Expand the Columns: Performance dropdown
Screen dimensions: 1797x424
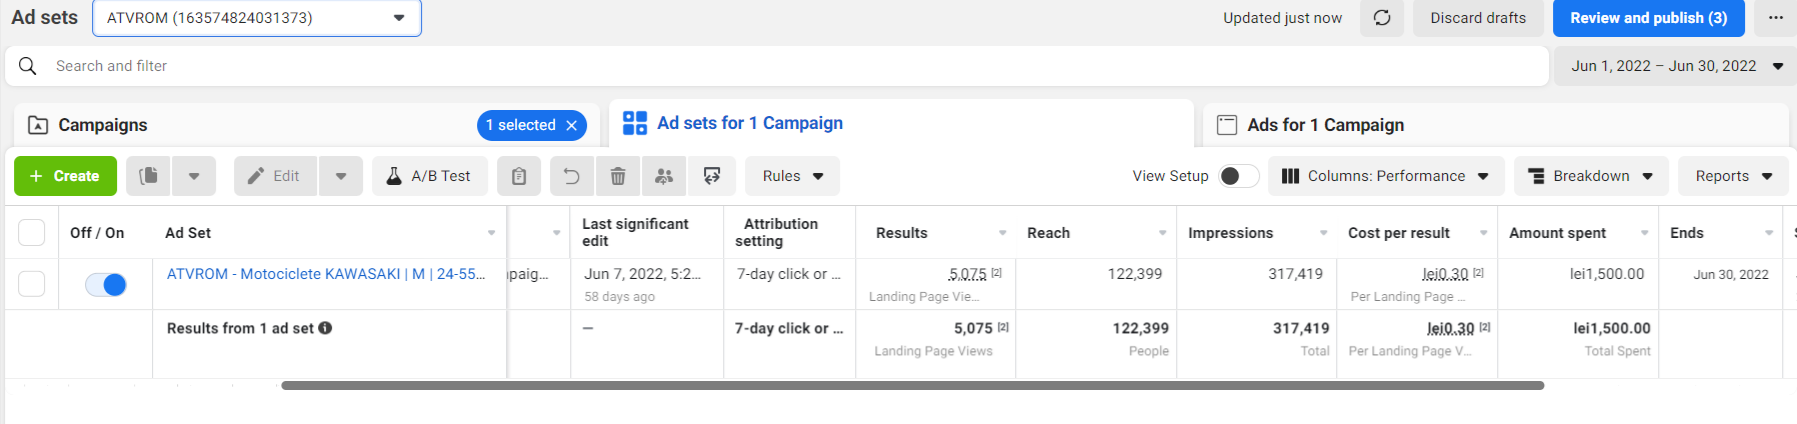click(x=1385, y=176)
